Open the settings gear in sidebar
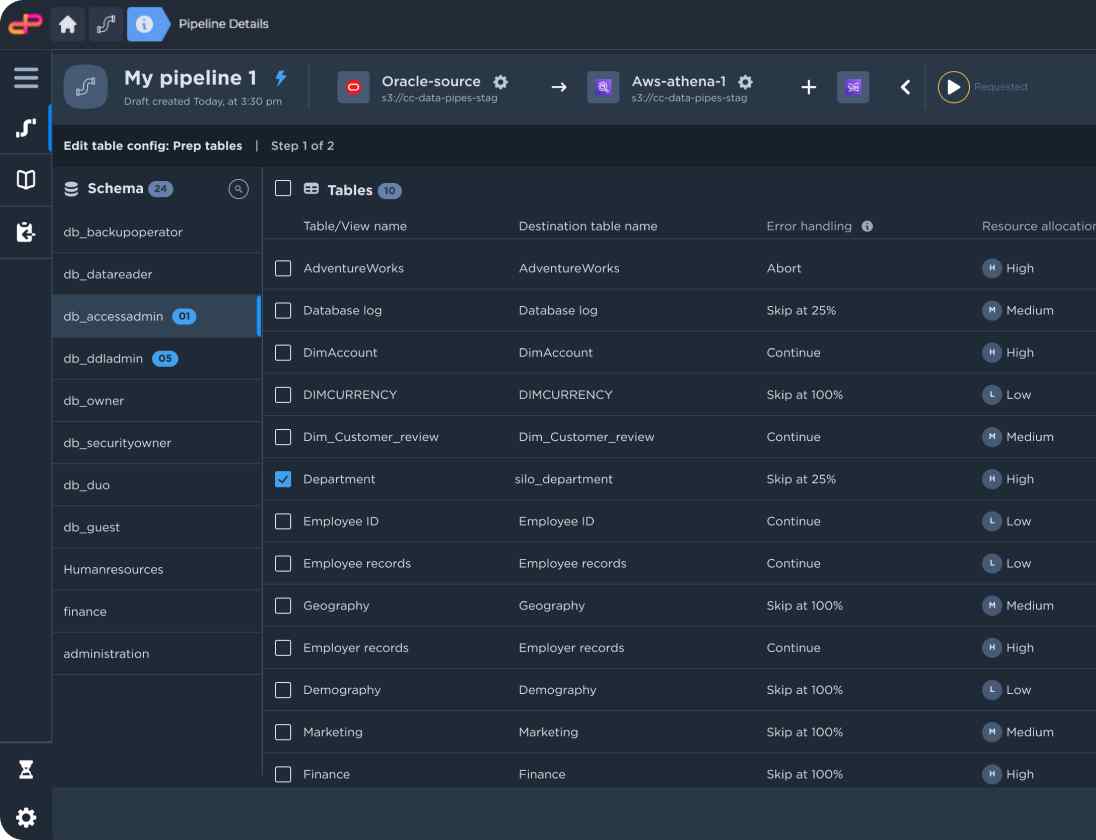Viewport: 1096px width, 840px height. pyautogui.click(x=26, y=817)
